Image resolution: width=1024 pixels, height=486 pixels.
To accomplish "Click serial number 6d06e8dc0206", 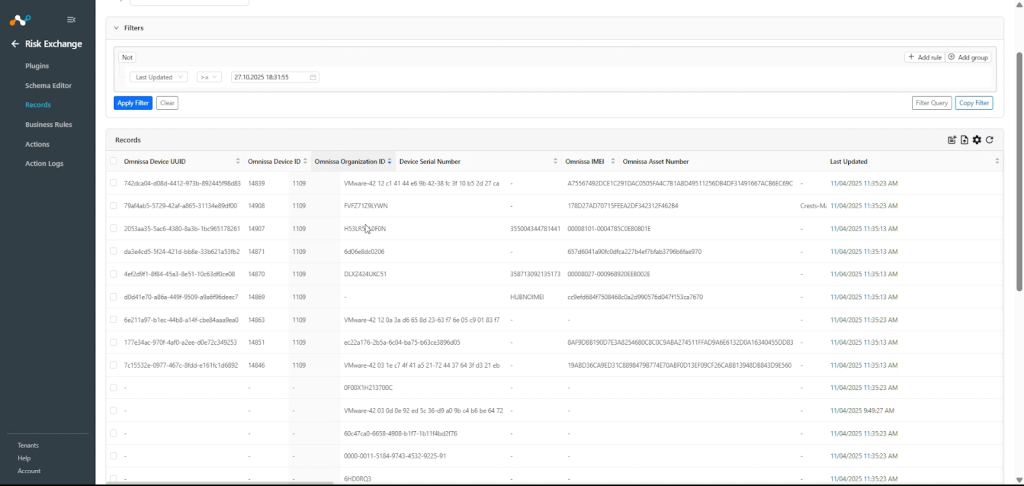I will 364,251.
